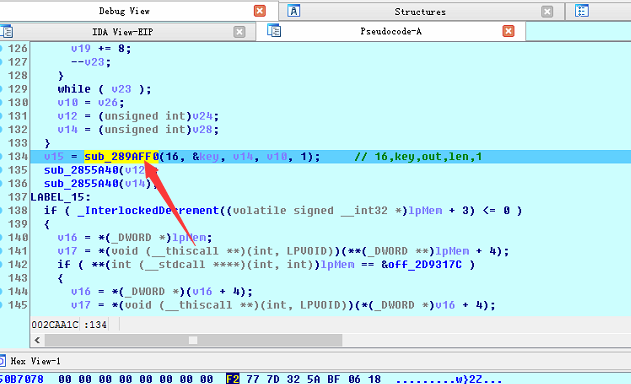Click the Pseudocode-A tab icon
631x384 pixels.
coord(274,30)
